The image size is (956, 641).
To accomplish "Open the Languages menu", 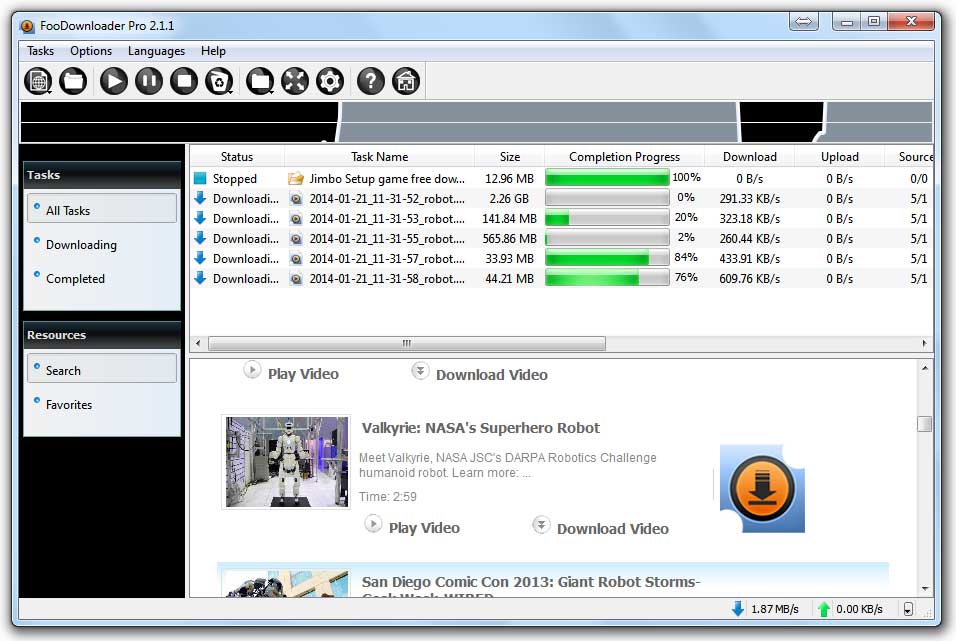I will pos(156,51).
